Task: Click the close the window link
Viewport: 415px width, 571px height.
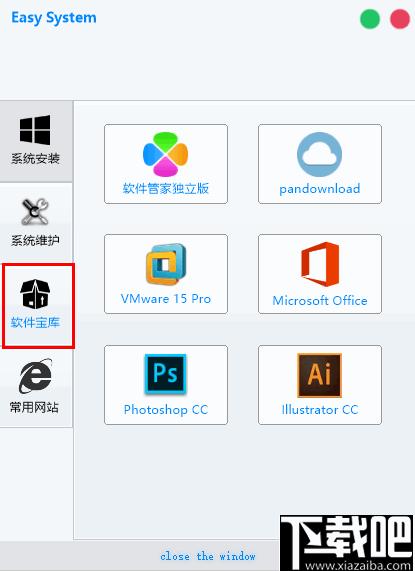Action: coord(208,556)
